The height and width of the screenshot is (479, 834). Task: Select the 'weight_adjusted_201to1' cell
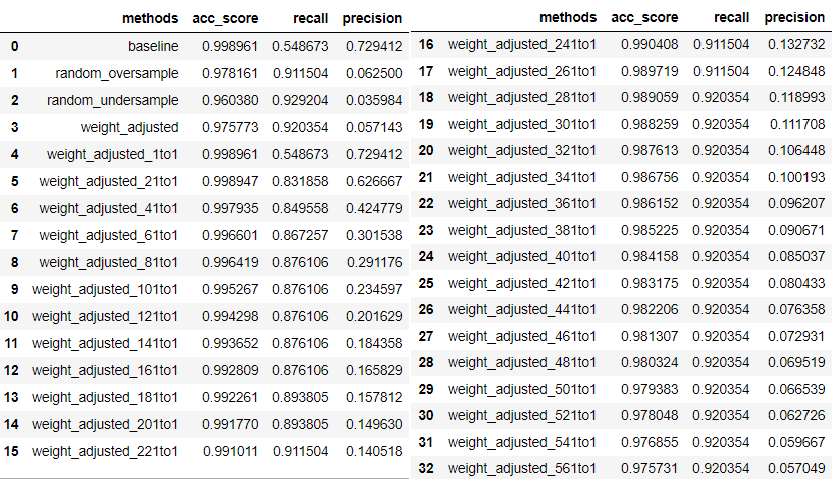click(x=105, y=425)
